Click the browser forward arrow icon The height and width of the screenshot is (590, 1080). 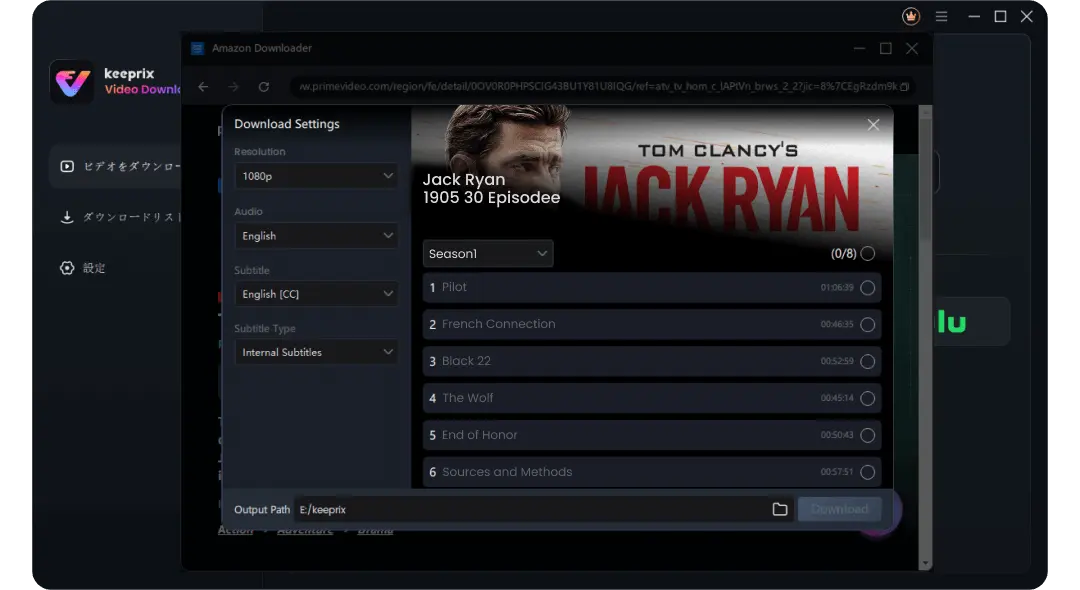233,87
